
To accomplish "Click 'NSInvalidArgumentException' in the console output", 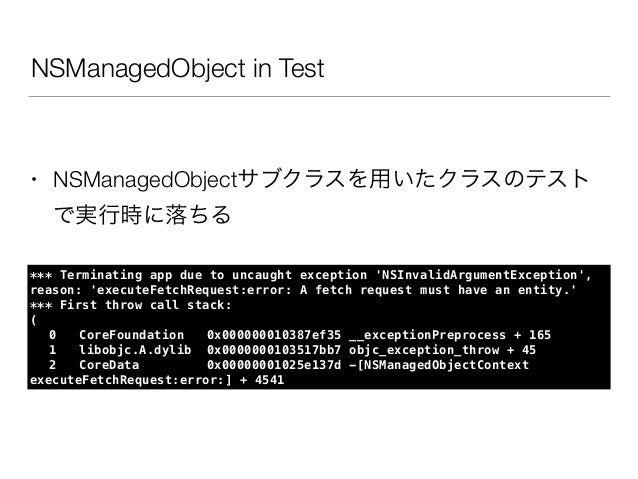I will pyautogui.click(x=480, y=275).
